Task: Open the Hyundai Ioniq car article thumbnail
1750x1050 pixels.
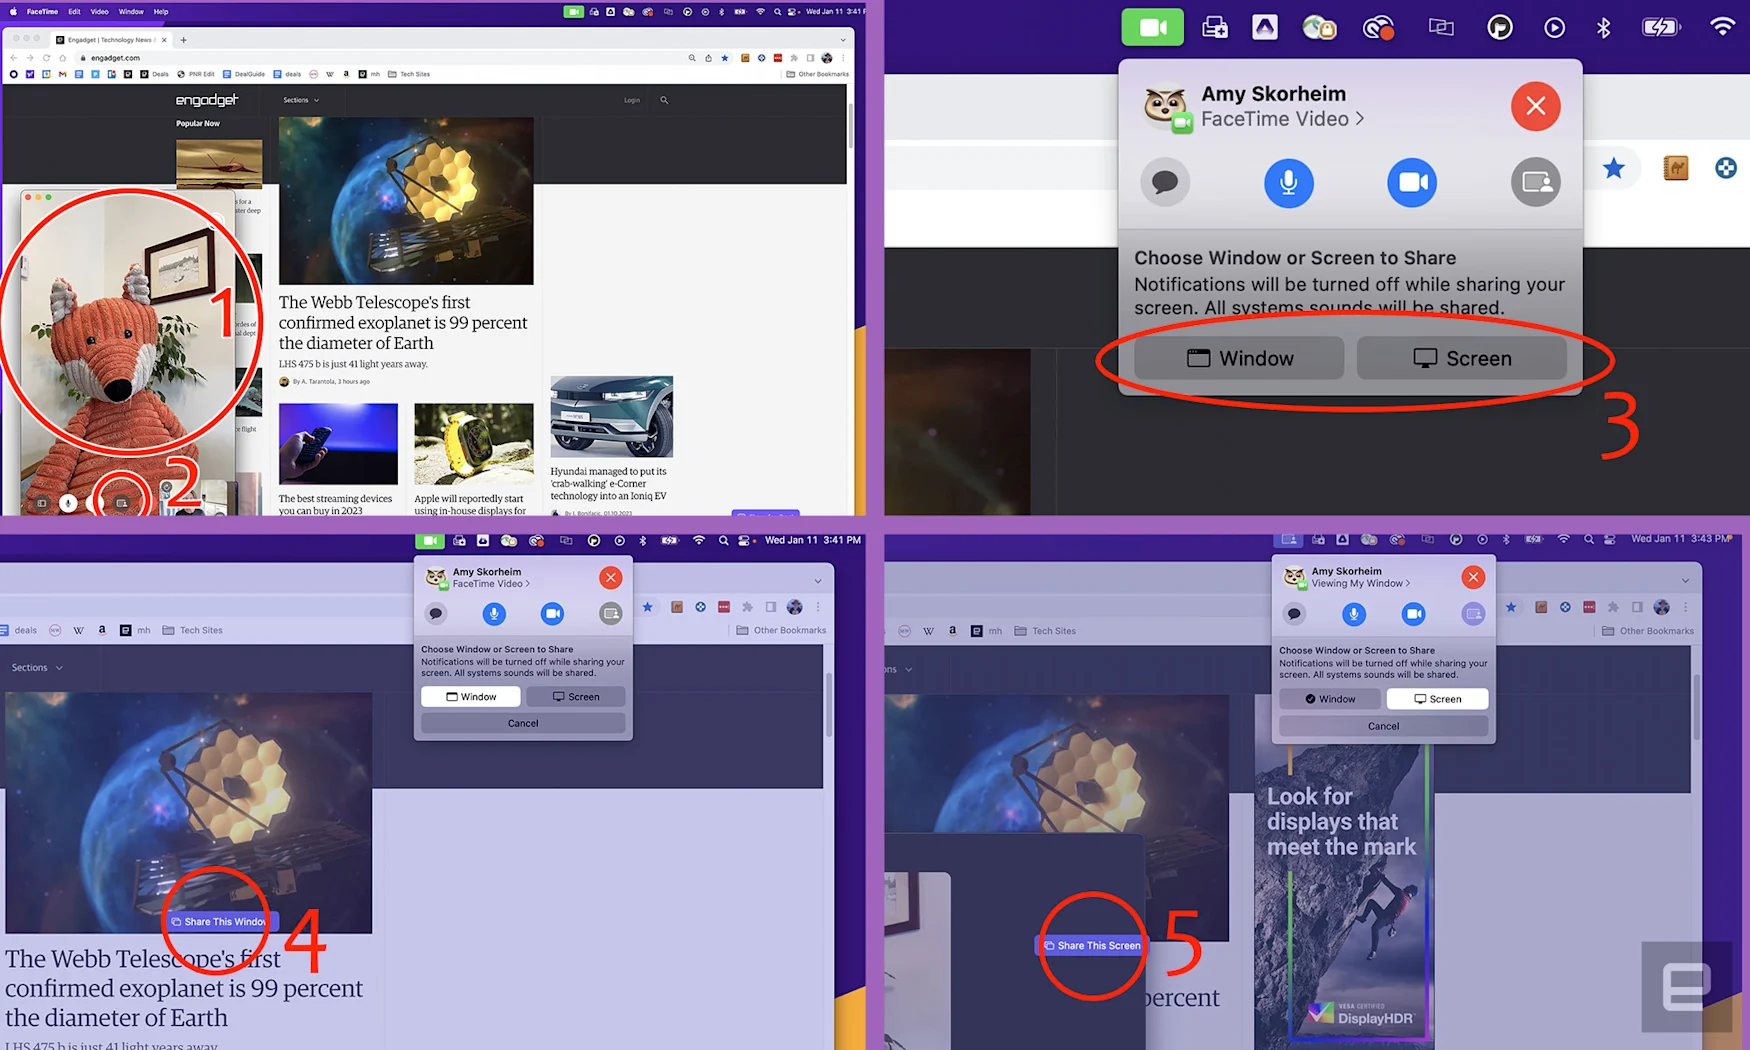Action: click(611, 417)
